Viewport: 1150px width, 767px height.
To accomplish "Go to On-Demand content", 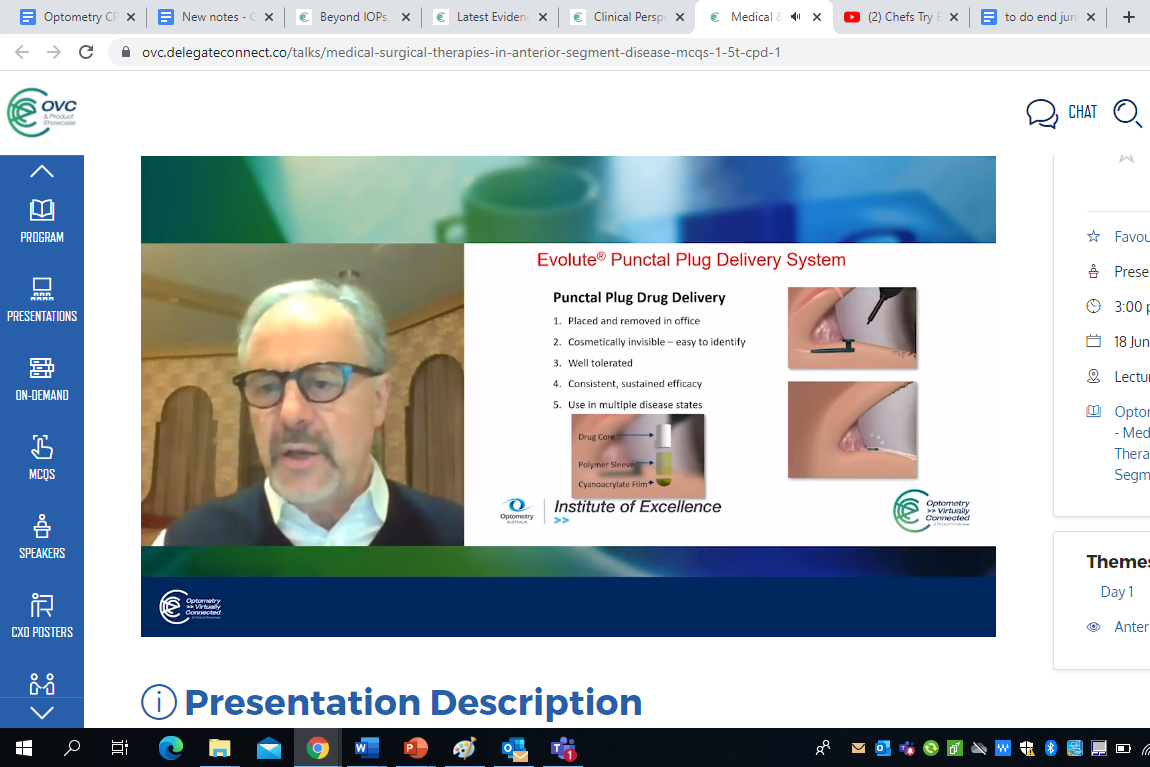I will click(x=42, y=379).
